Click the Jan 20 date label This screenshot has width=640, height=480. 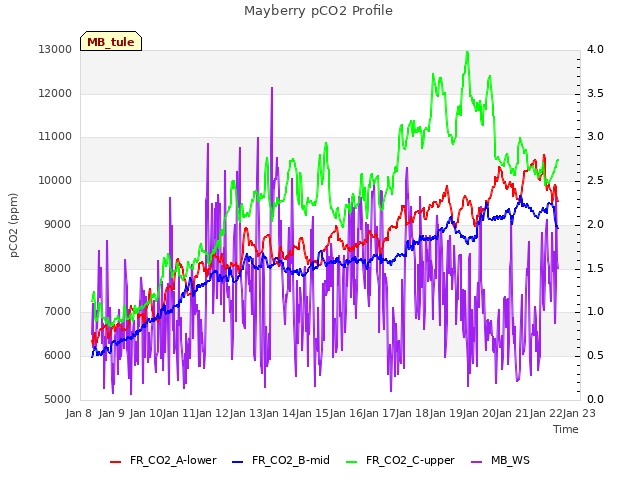click(x=479, y=413)
